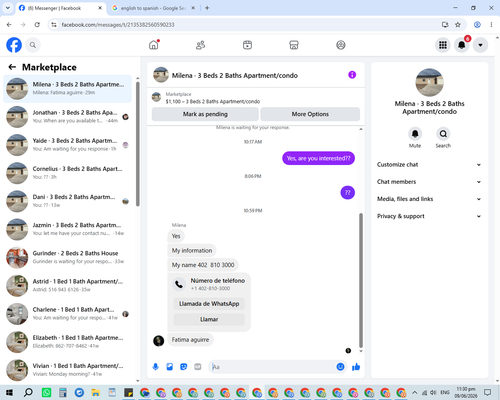Screen dimensions: 500x400
Task: Switch to Messenger Facebook browser tab
Action: tap(61, 8)
